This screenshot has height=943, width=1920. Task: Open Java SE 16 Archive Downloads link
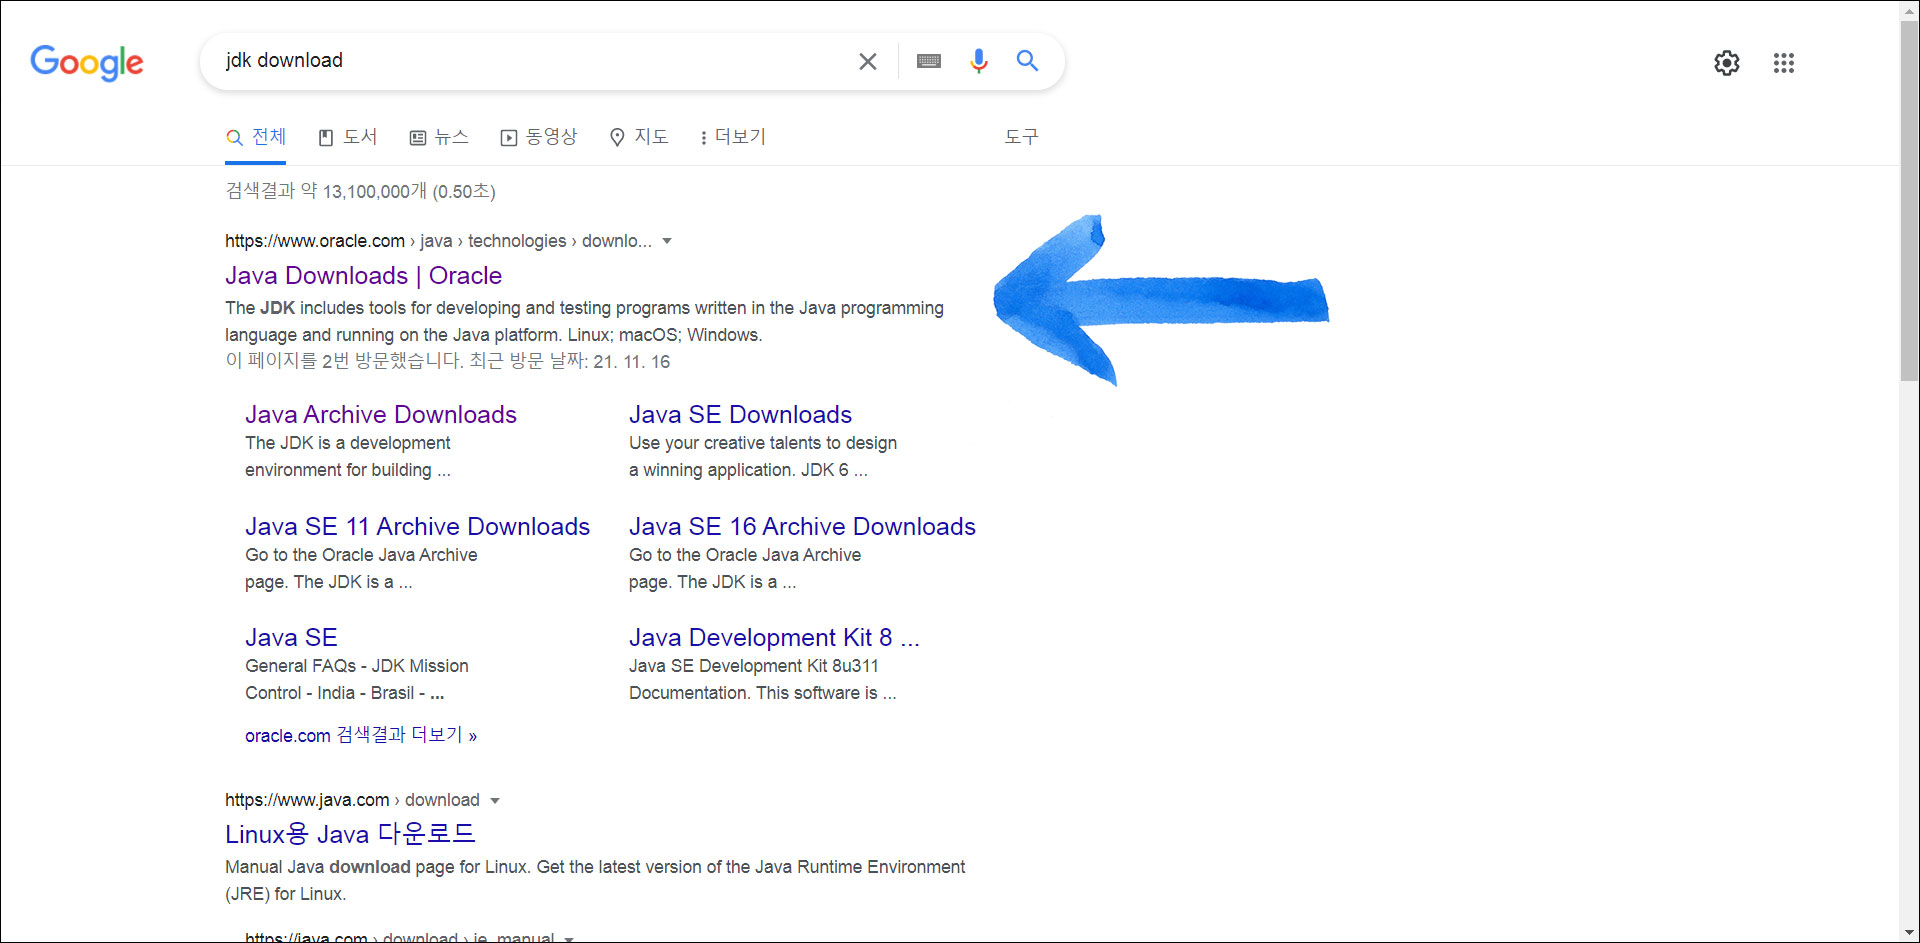(x=802, y=526)
